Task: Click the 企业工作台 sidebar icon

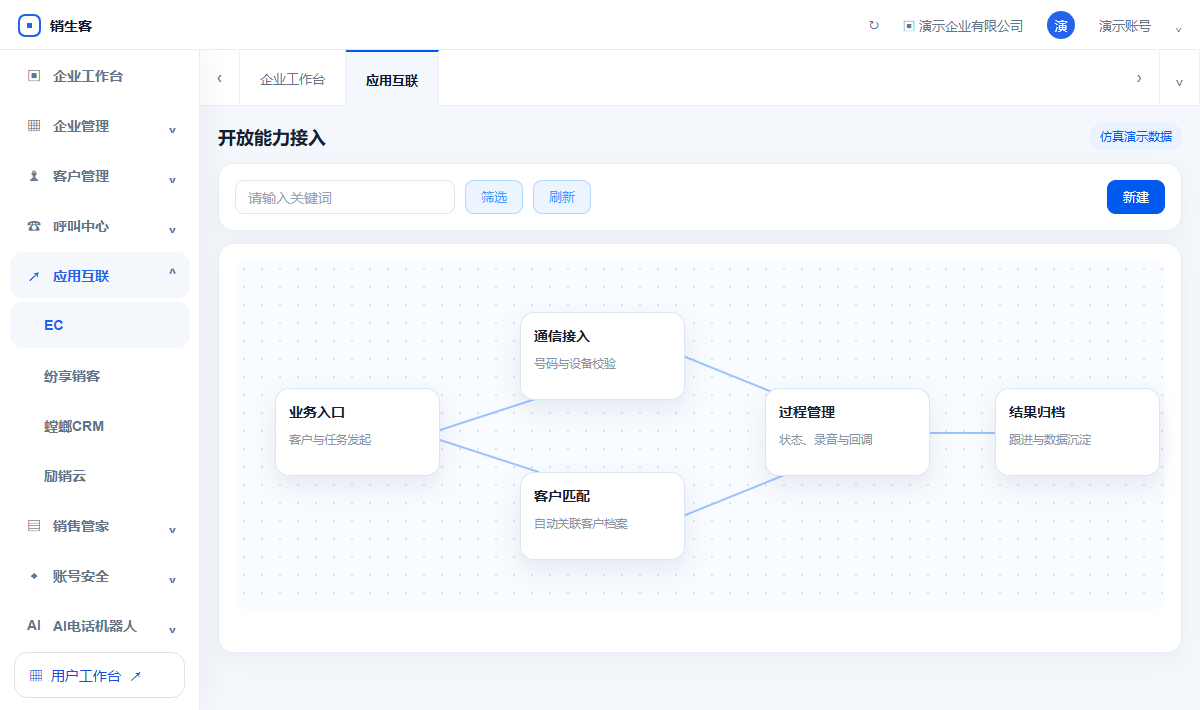Action: point(34,76)
